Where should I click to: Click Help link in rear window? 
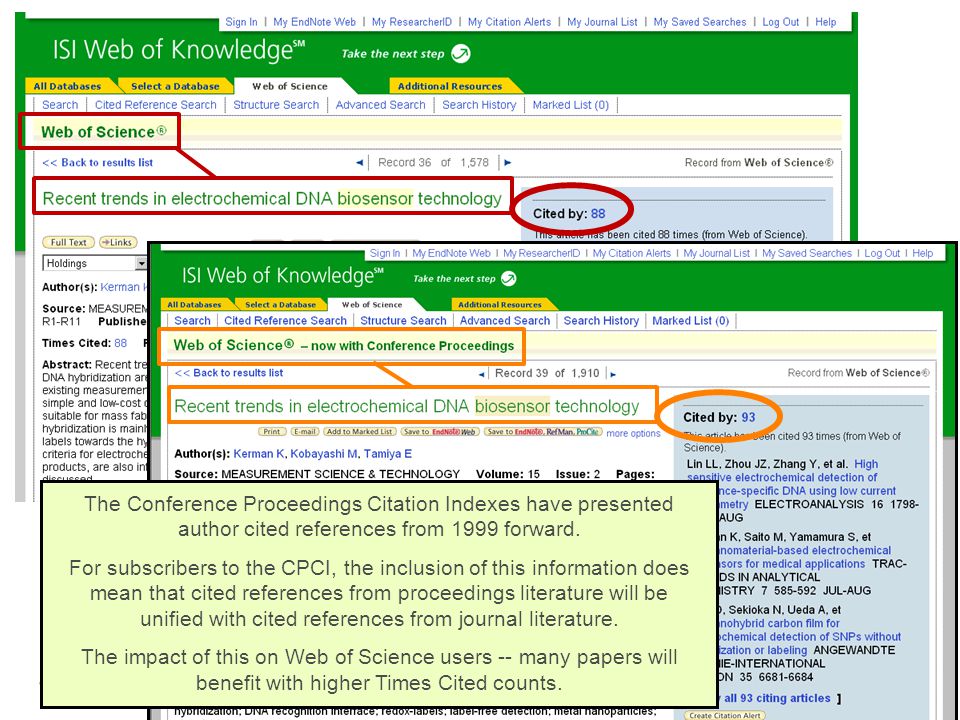(825, 22)
